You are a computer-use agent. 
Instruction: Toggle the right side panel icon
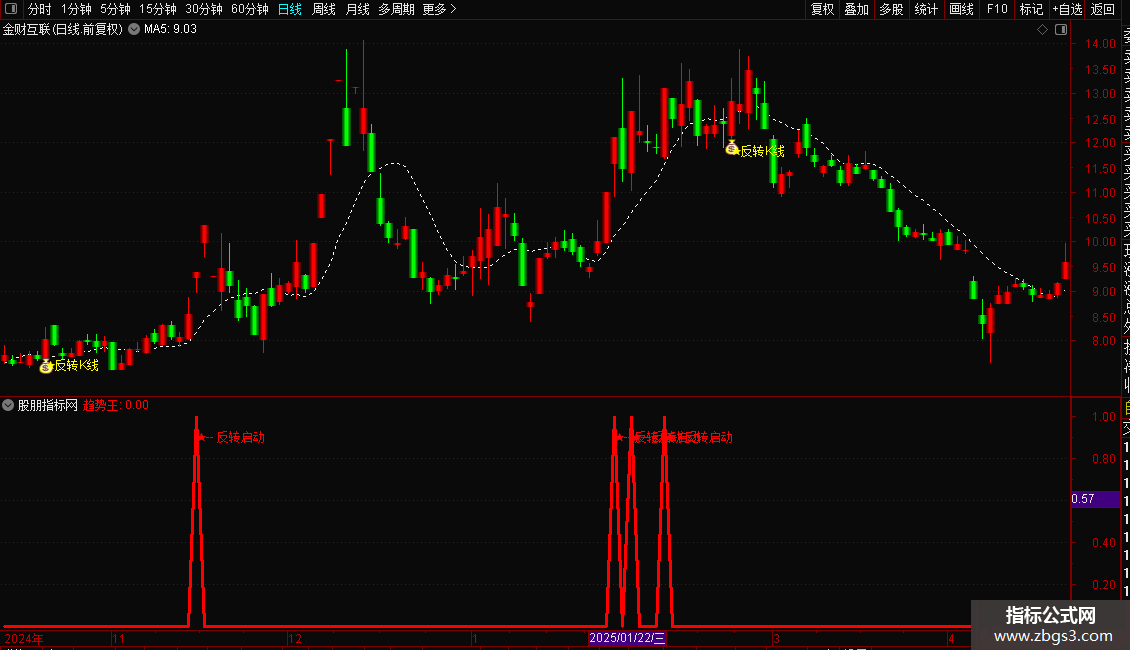click(x=1061, y=30)
